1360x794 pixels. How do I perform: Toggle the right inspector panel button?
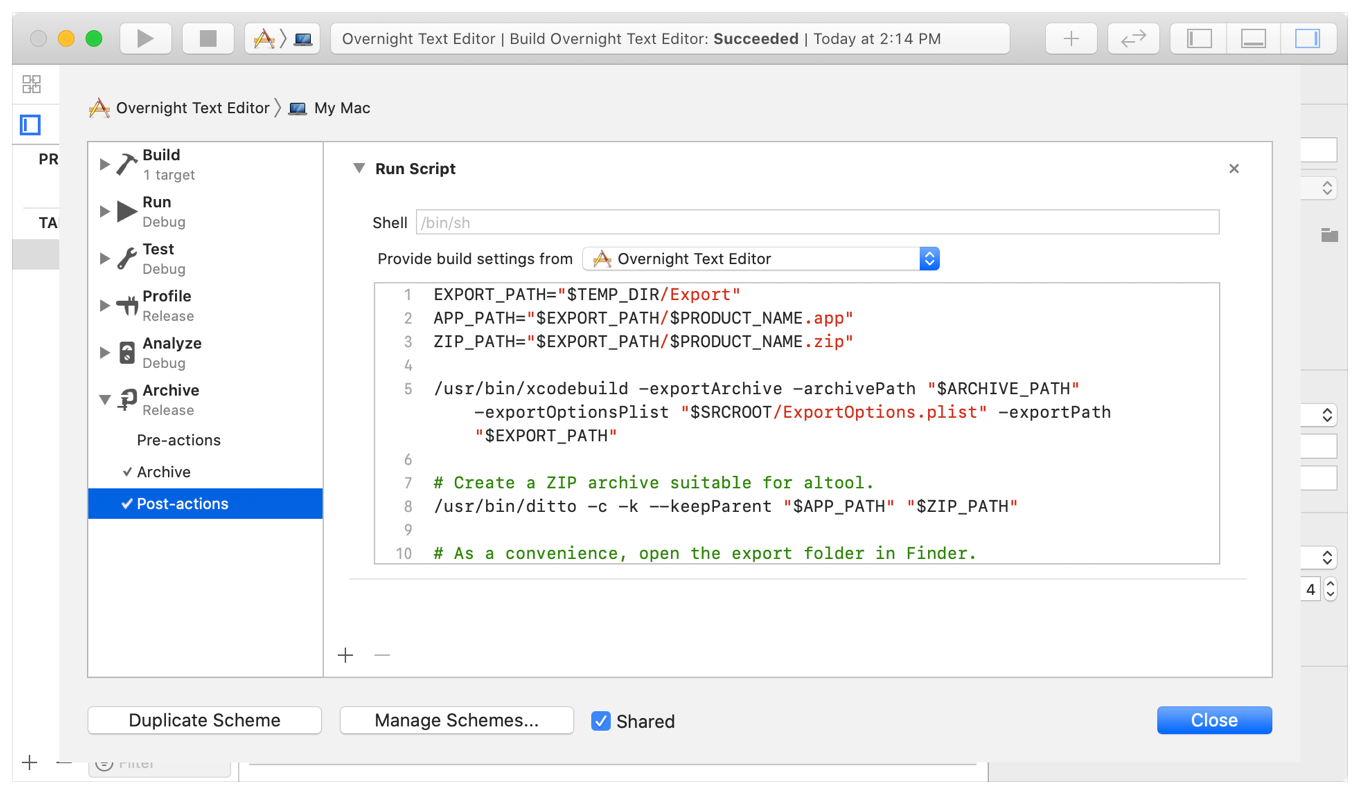pos(1306,39)
